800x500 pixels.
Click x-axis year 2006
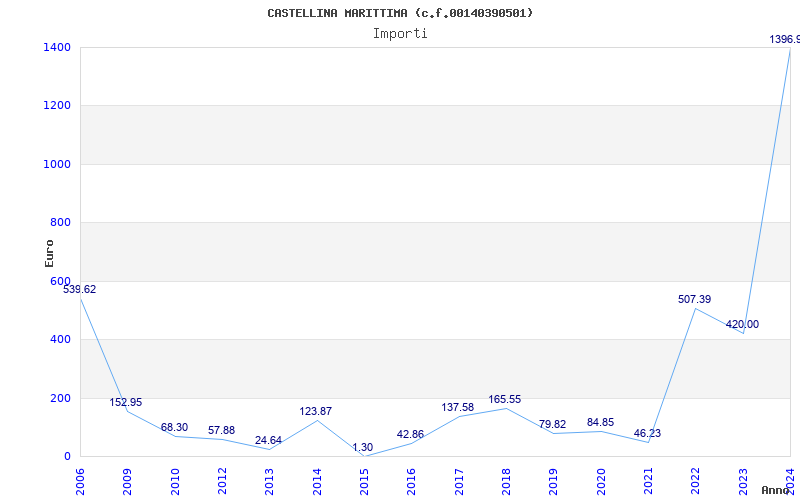(x=80, y=482)
